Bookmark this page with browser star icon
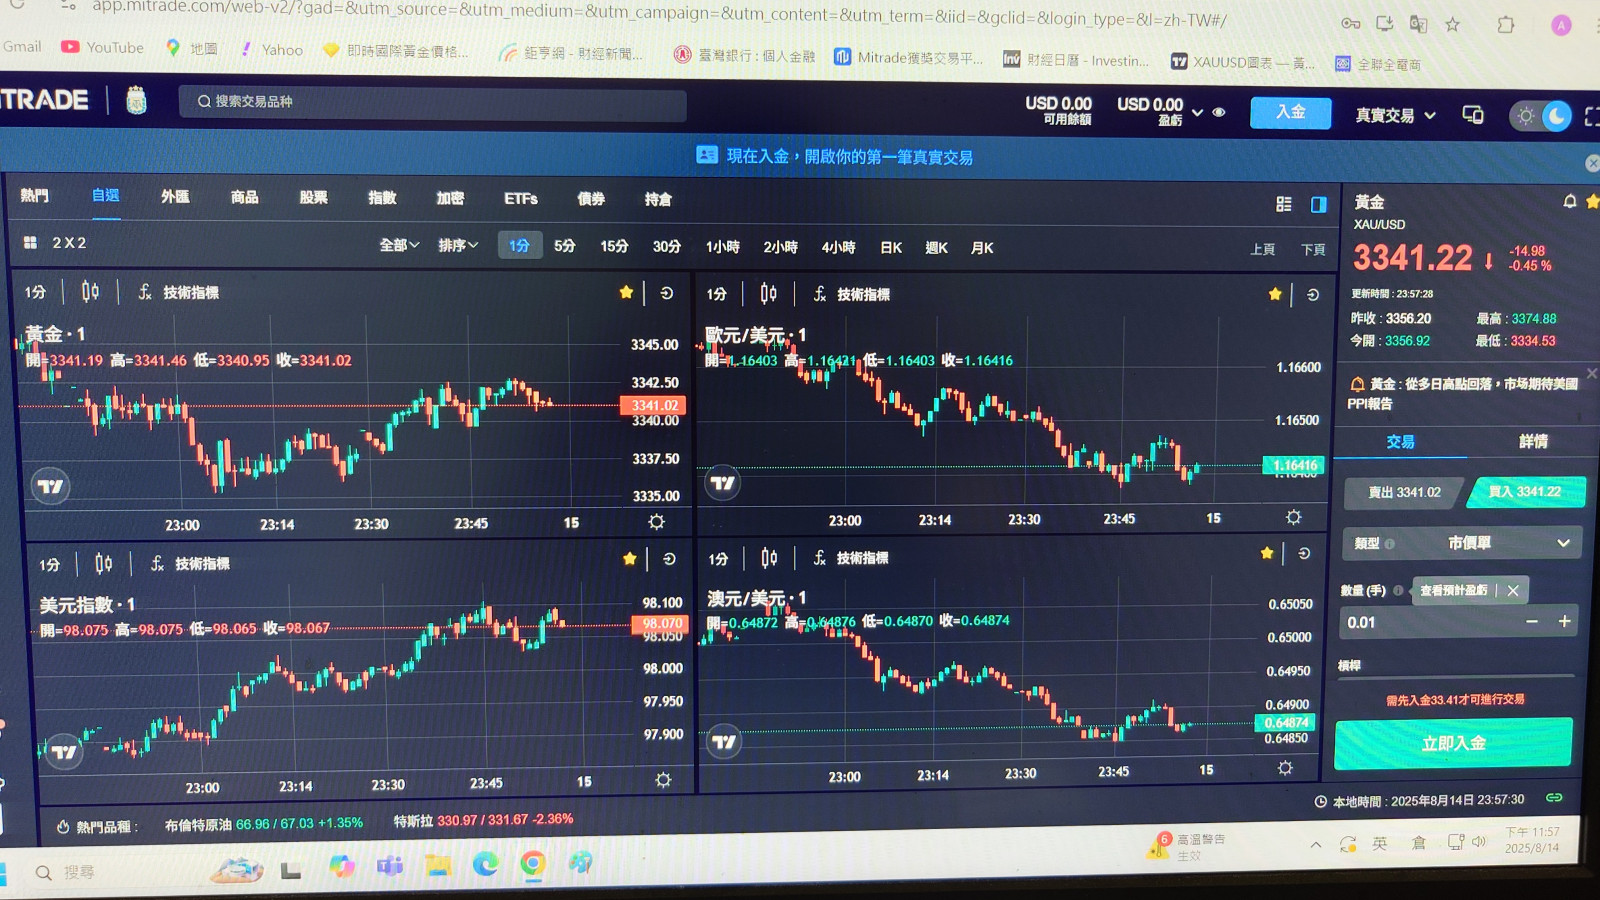Viewport: 1600px width, 900px height. [x=1453, y=24]
